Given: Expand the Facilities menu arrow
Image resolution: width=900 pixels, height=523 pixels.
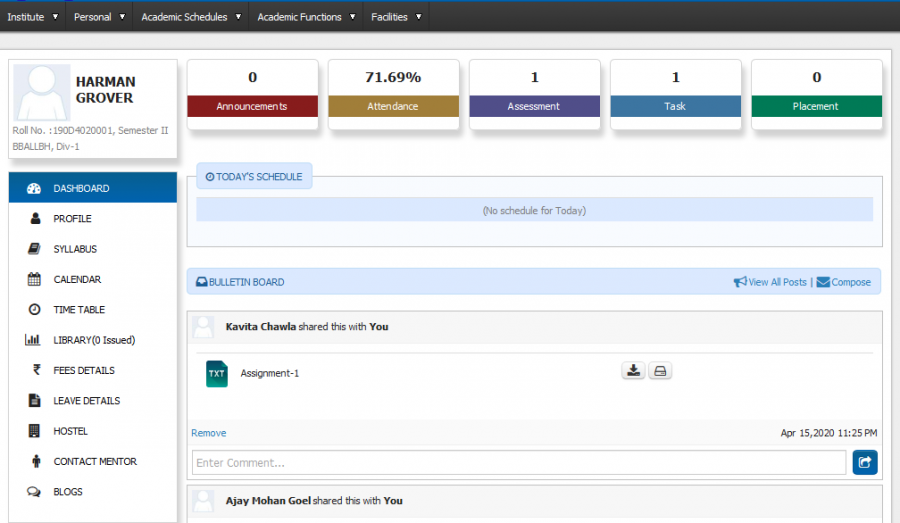Looking at the screenshot, I should pyautogui.click(x=418, y=17).
